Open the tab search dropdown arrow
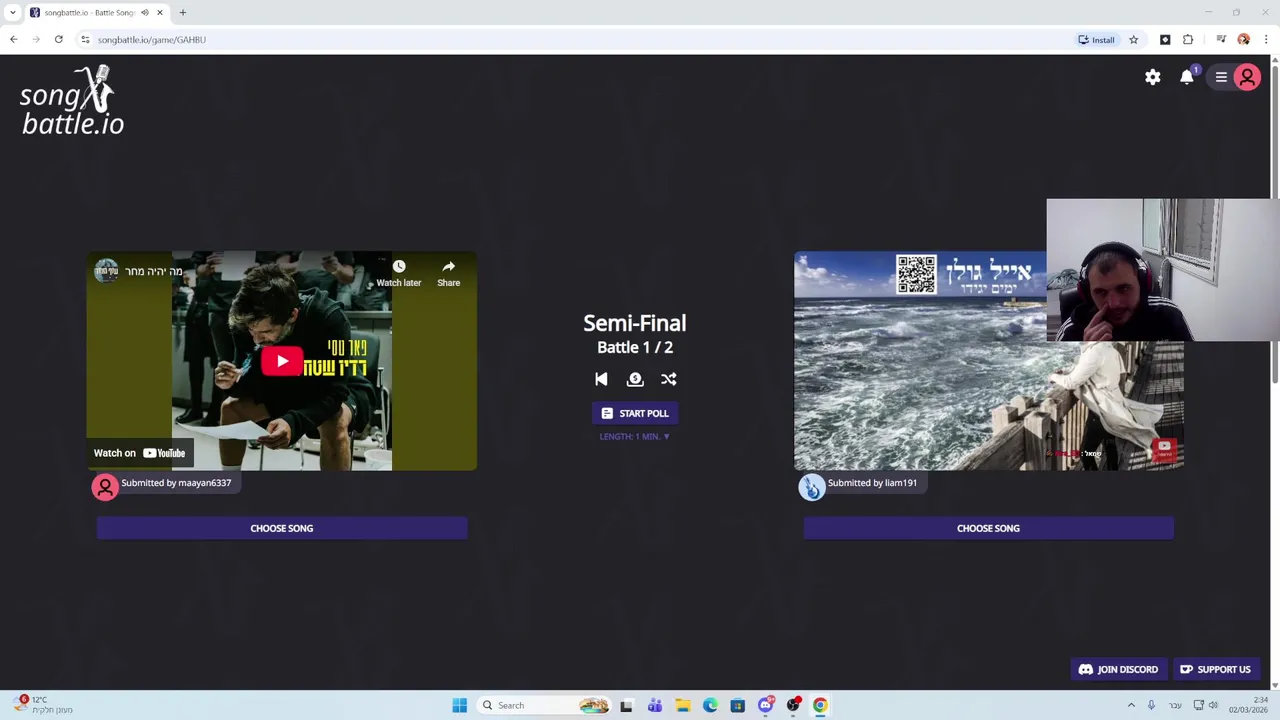Image resolution: width=1280 pixels, height=720 pixels. coord(12,13)
